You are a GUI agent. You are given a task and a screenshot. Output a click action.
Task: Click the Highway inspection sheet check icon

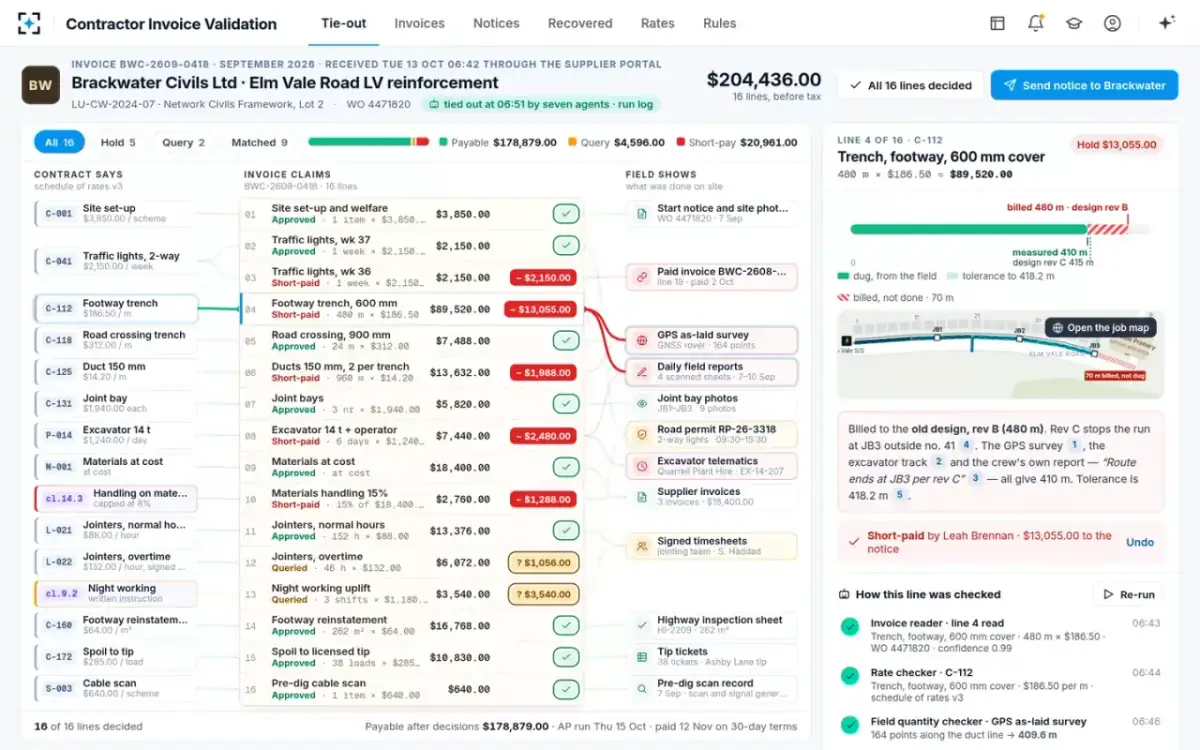642,625
